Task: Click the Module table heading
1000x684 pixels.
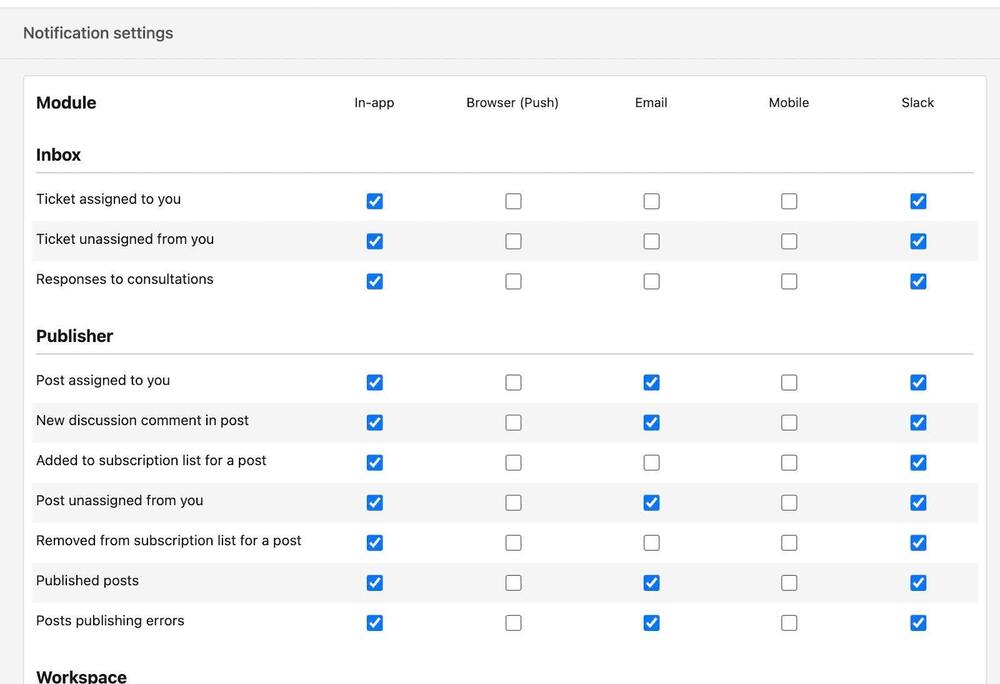Action: [x=66, y=103]
